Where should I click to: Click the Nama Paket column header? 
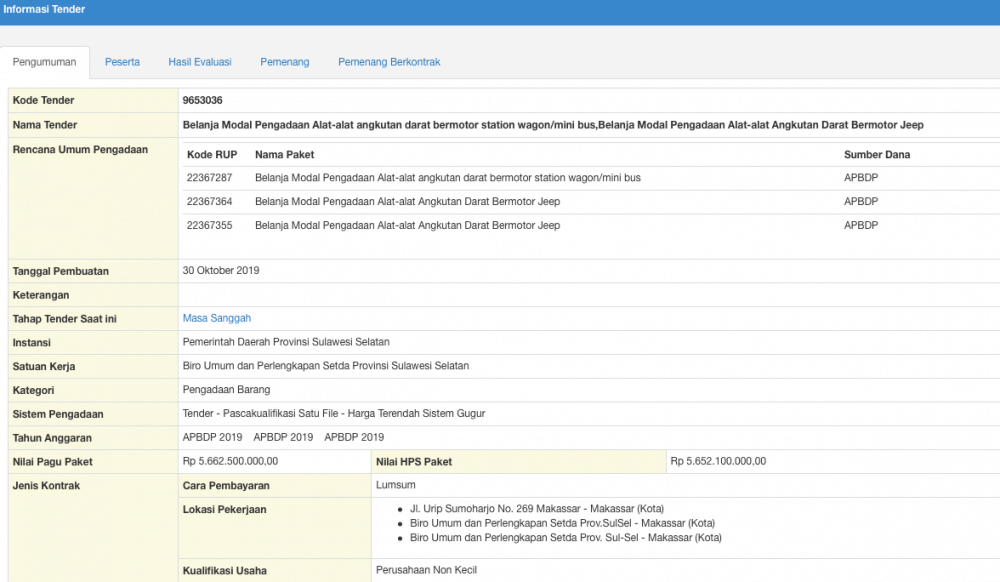tap(284, 155)
